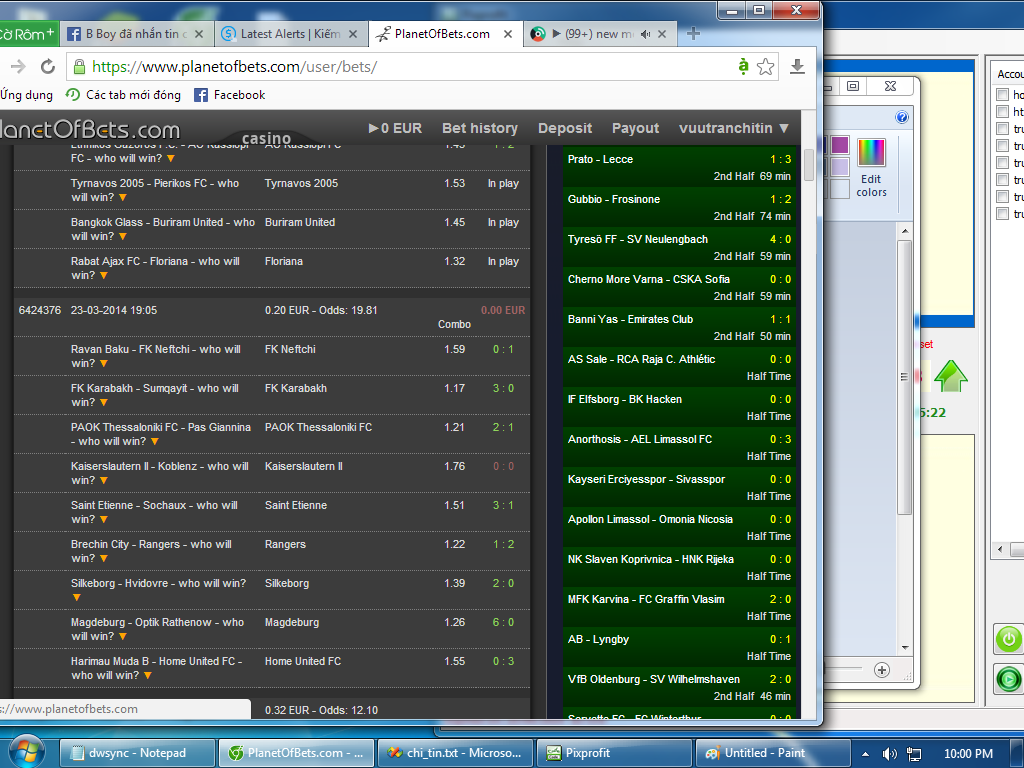Expand Ravan Baku - FK Neftchi arrow
The image size is (1024, 768).
click(x=104, y=364)
